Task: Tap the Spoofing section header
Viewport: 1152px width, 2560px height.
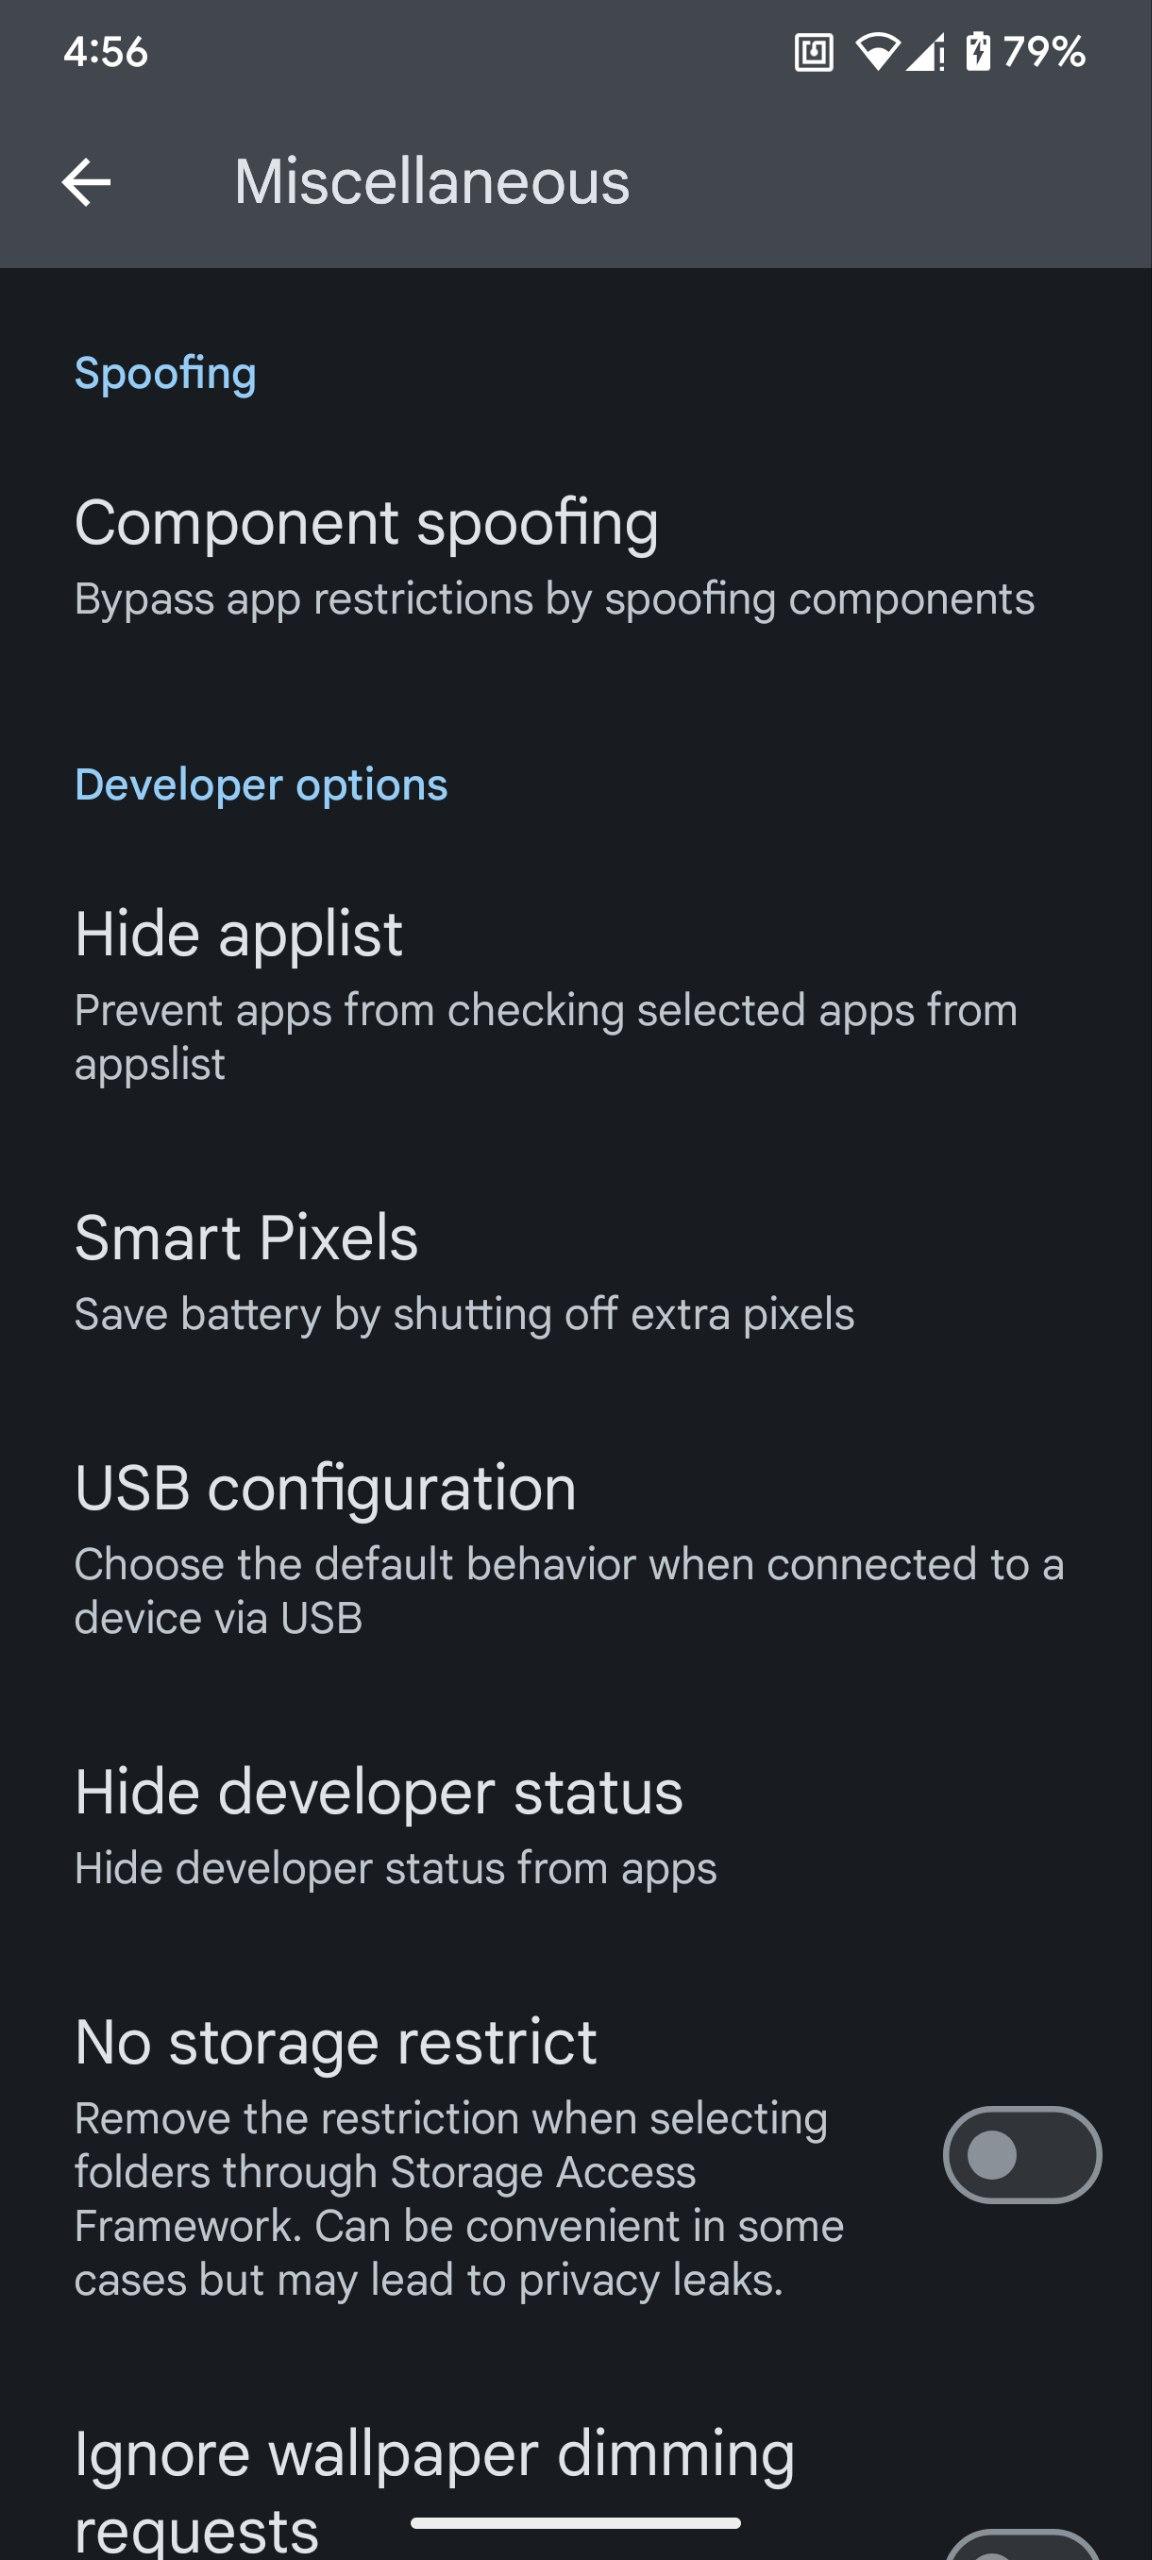Action: [165, 374]
